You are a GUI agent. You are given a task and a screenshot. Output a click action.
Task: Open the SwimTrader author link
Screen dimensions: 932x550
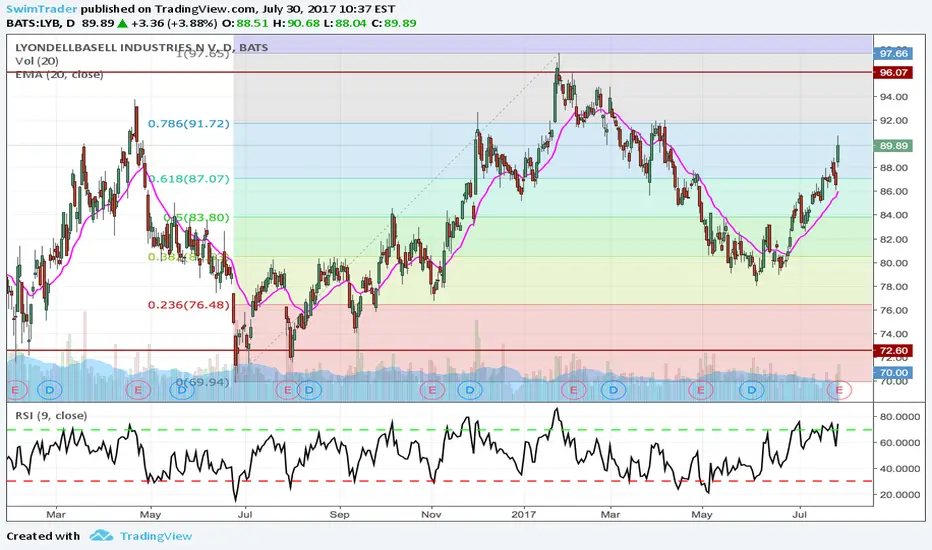(42, 9)
